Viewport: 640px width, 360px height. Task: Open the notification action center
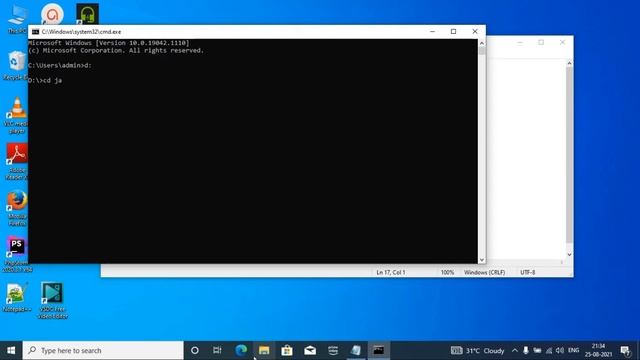point(625,351)
